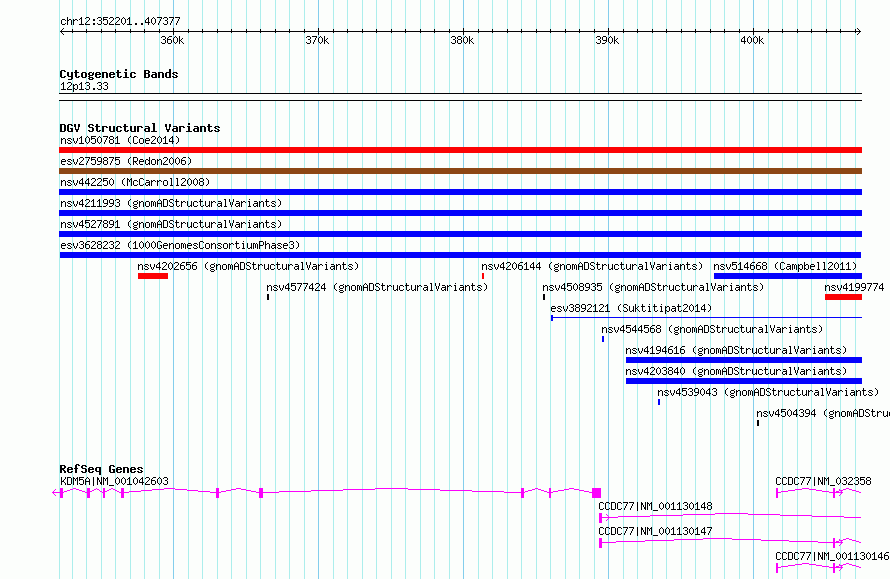Click the nsv4527891 (gnomADStructuralVariants) label
This screenshot has width=890, height=579.
(171, 224)
